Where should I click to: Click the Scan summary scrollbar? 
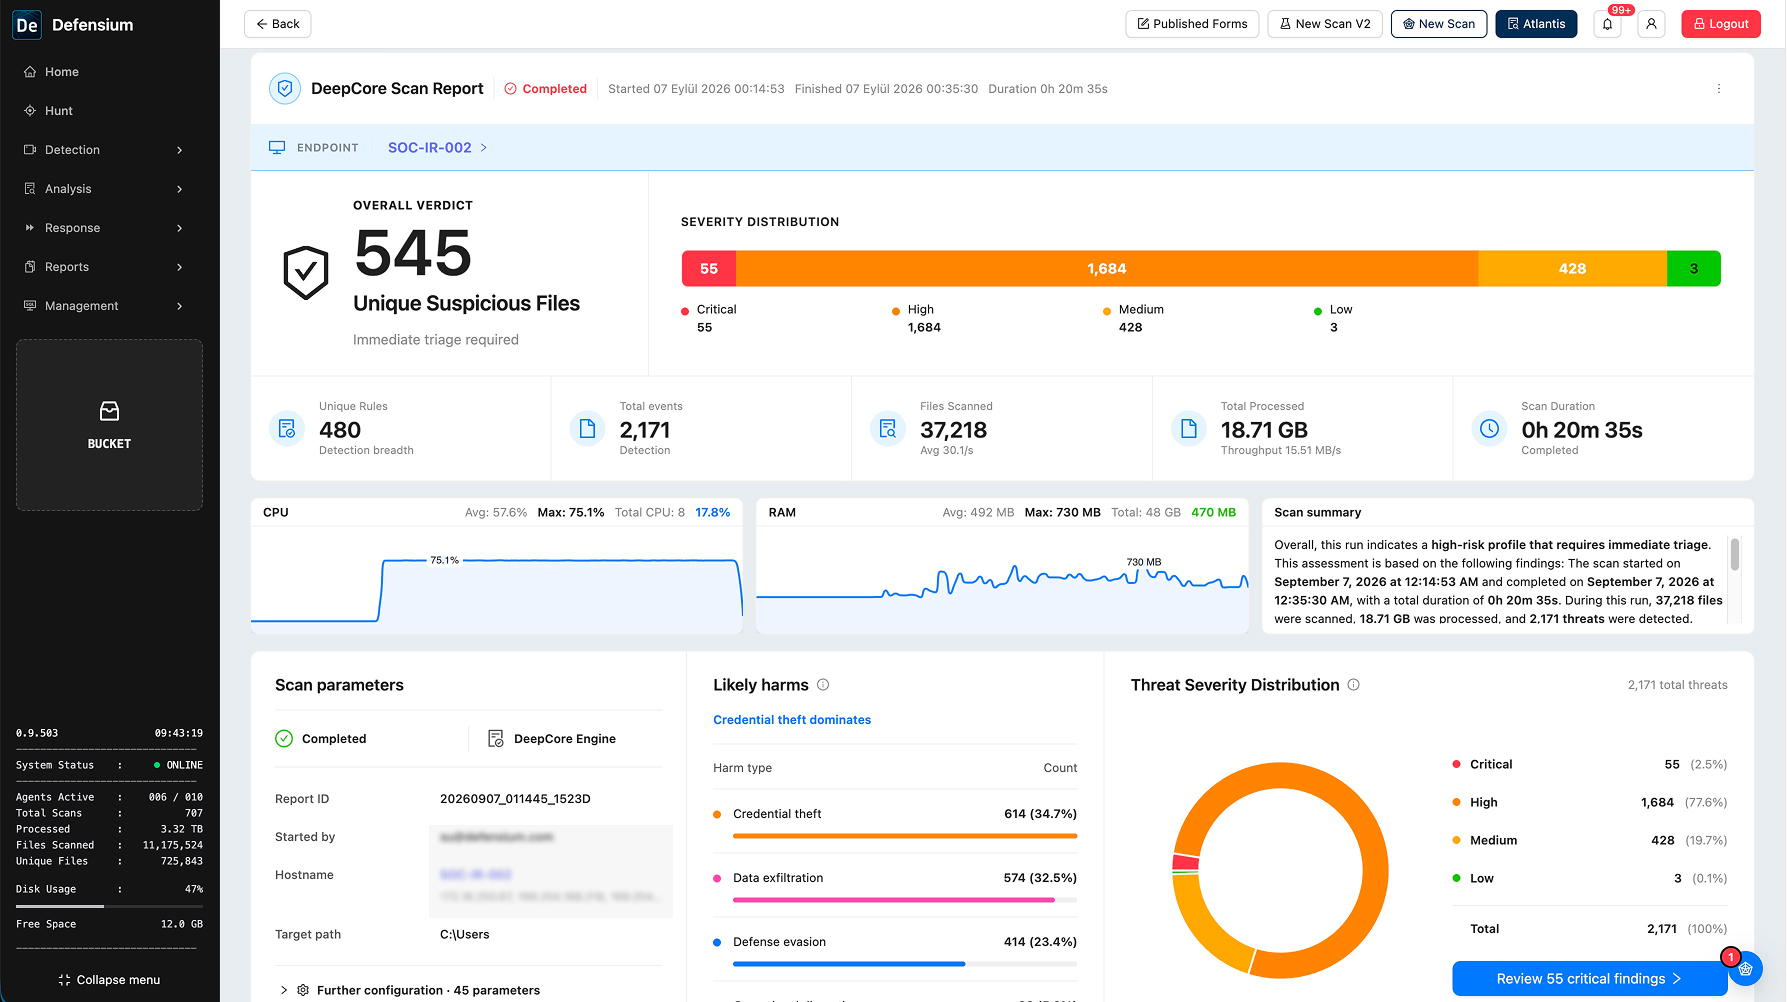[1735, 555]
